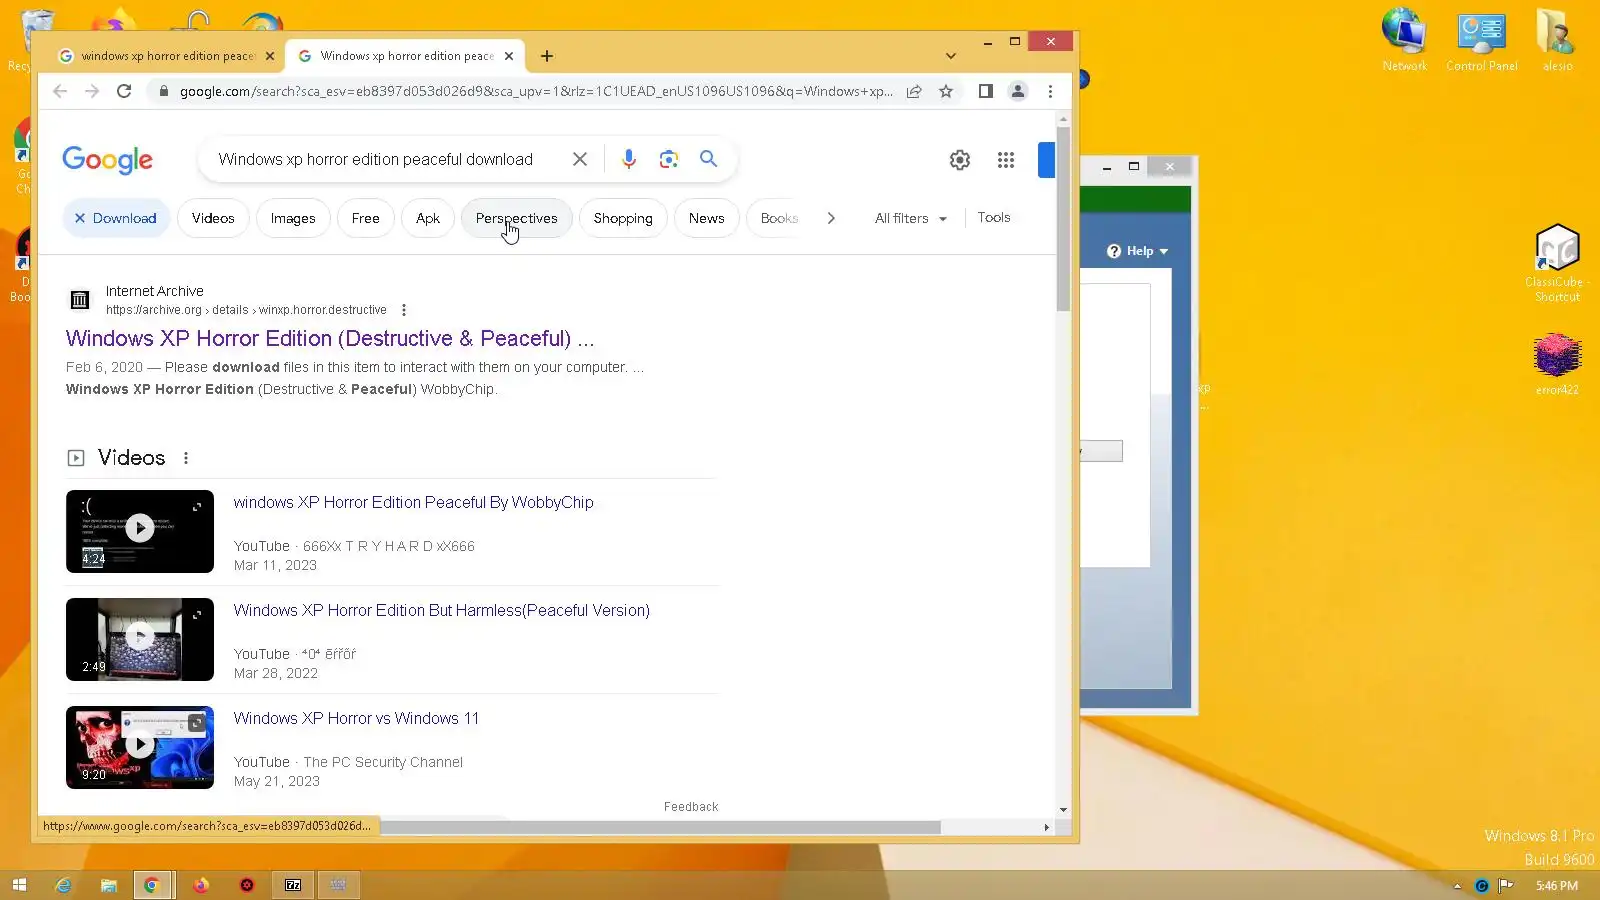This screenshot has height=900, width=1600.
Task: Open Windows XP Horror vs Windows 11 link
Action: (x=357, y=718)
